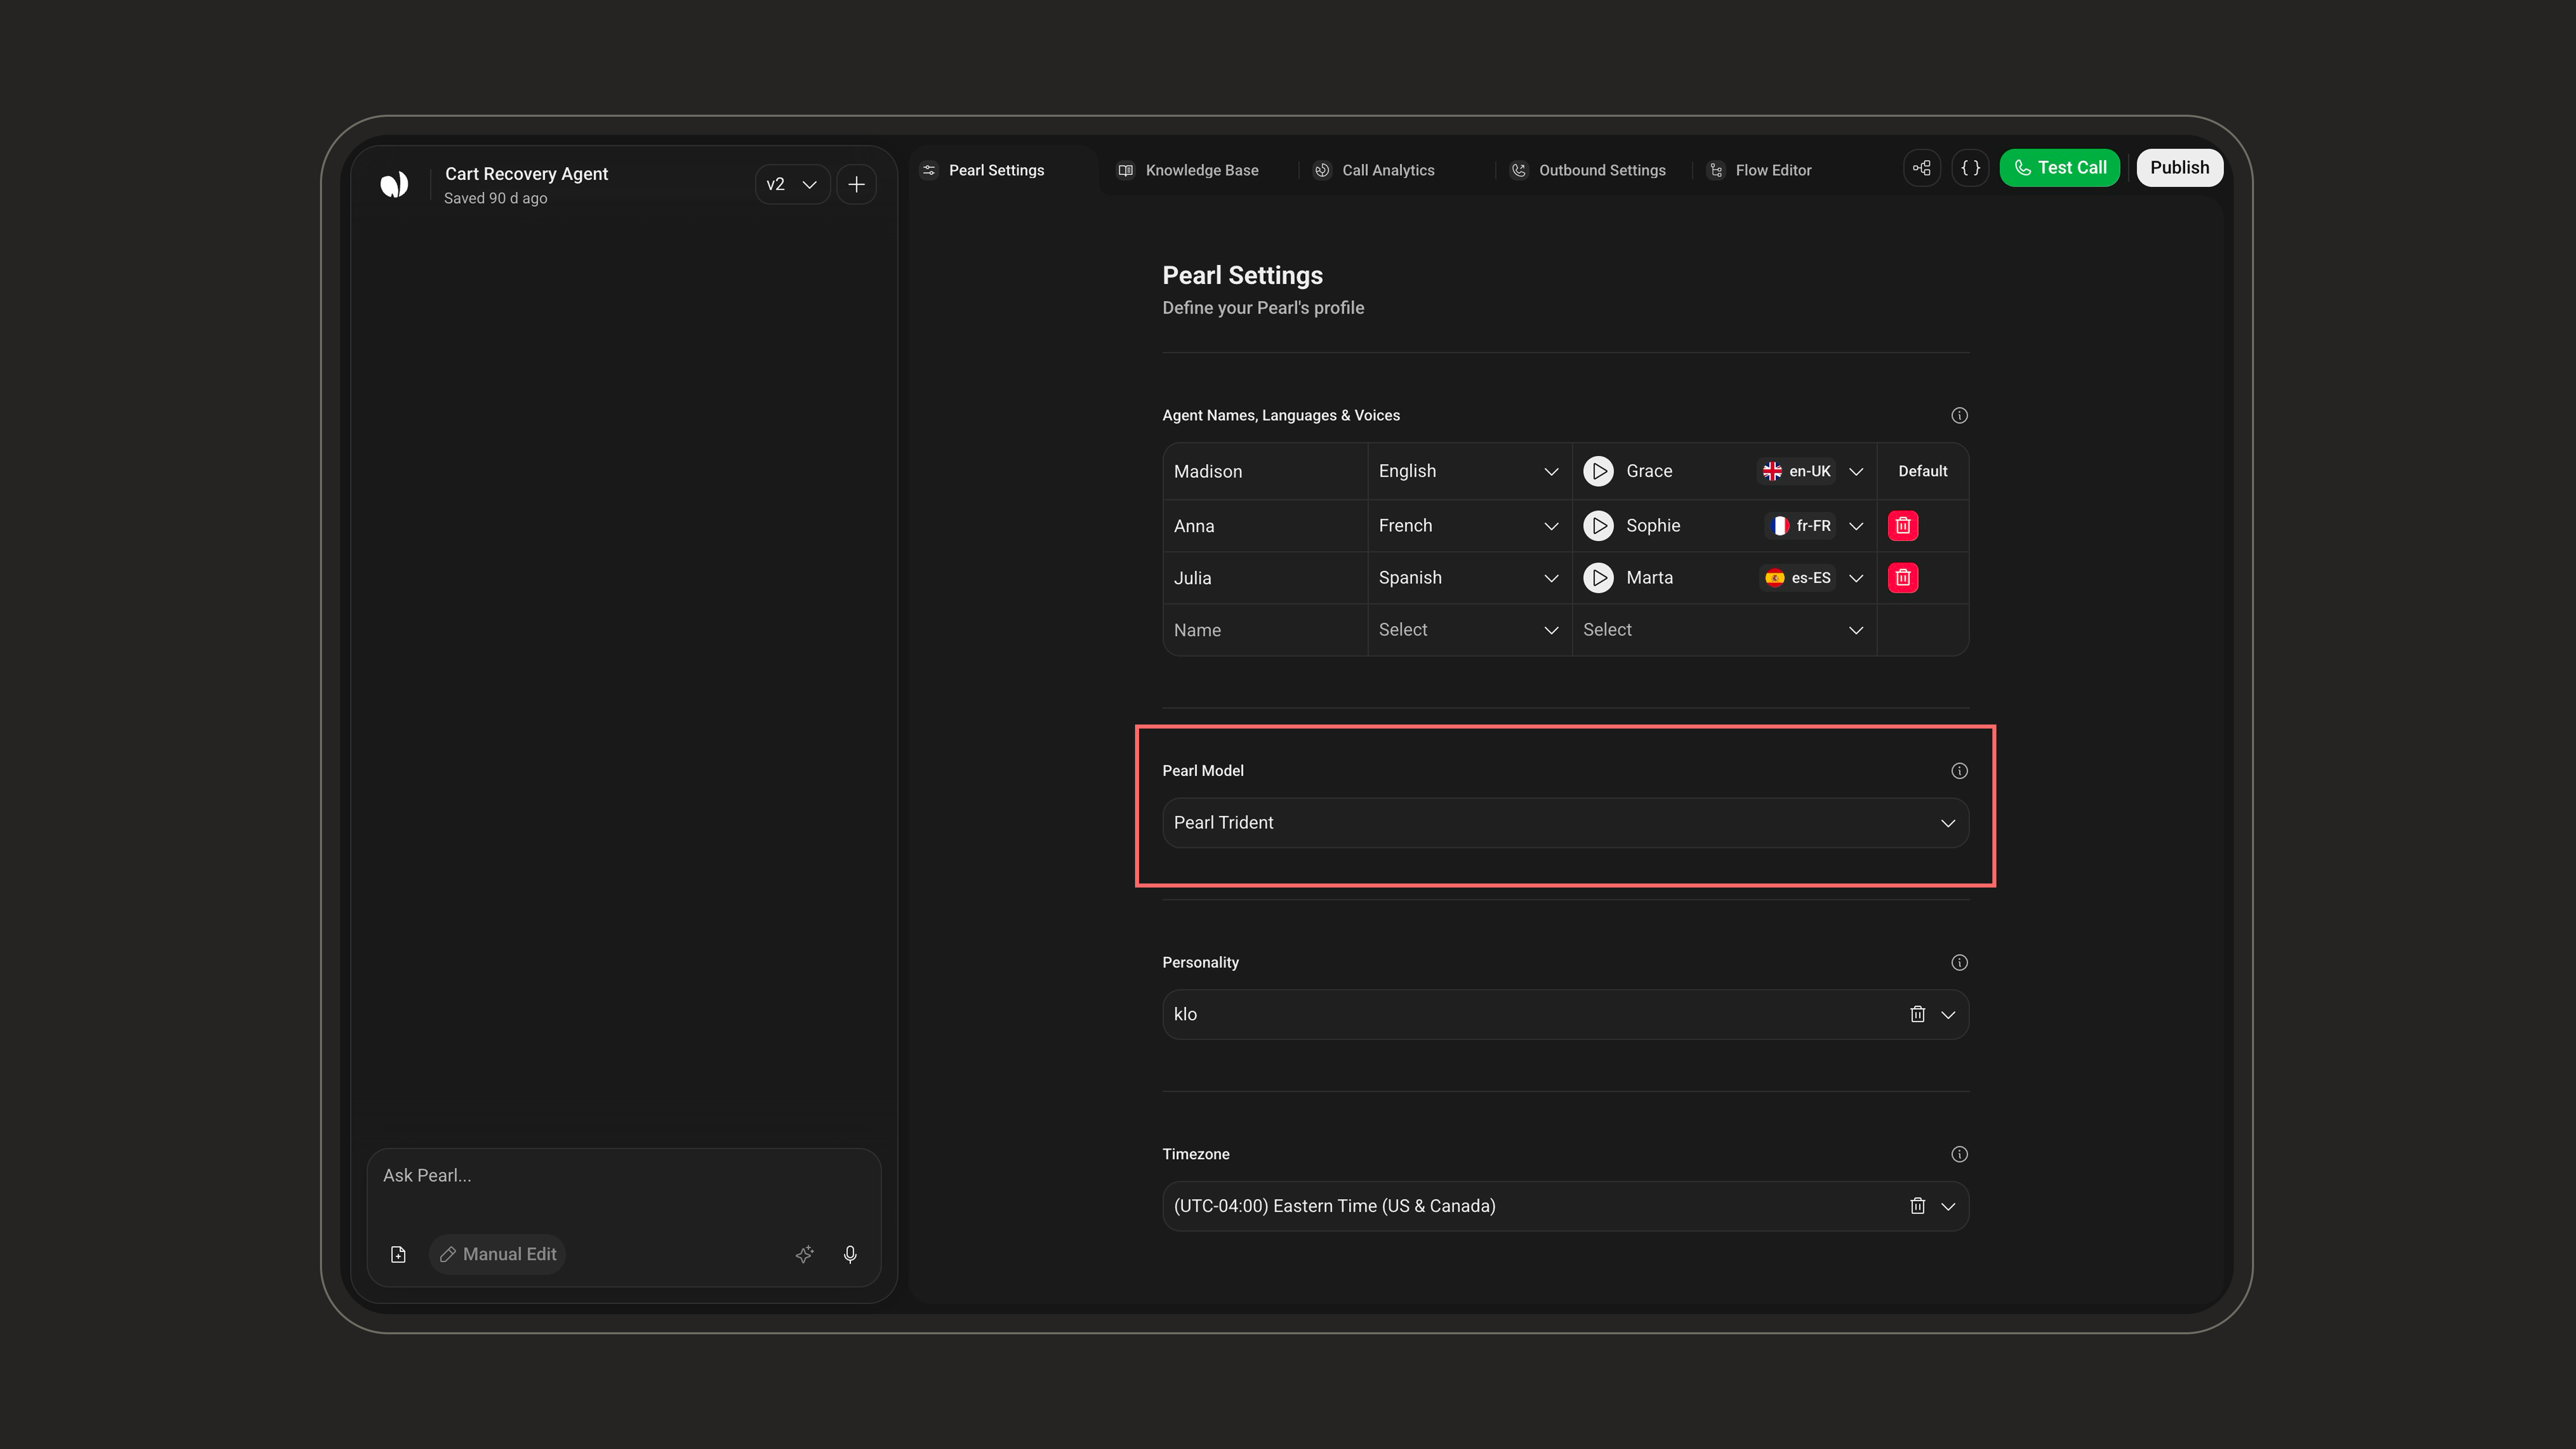Edit the Julia agent name field
Viewport: 2576px width, 1449px height.
pyautogui.click(x=1265, y=578)
